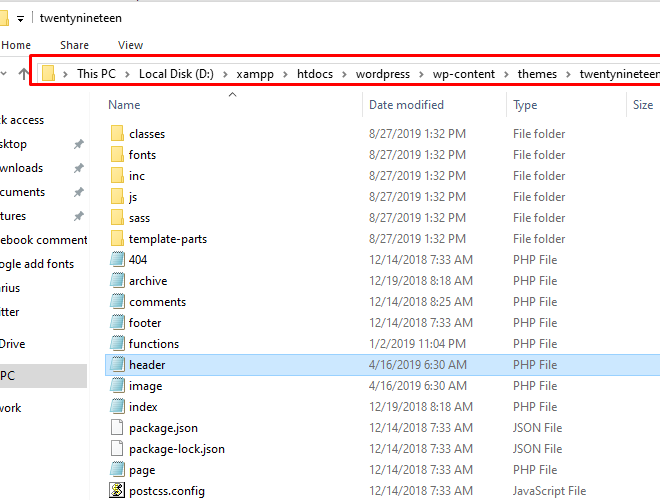The height and width of the screenshot is (500, 660).
Task: Click the postcss.config script icon
Action: [117, 490]
